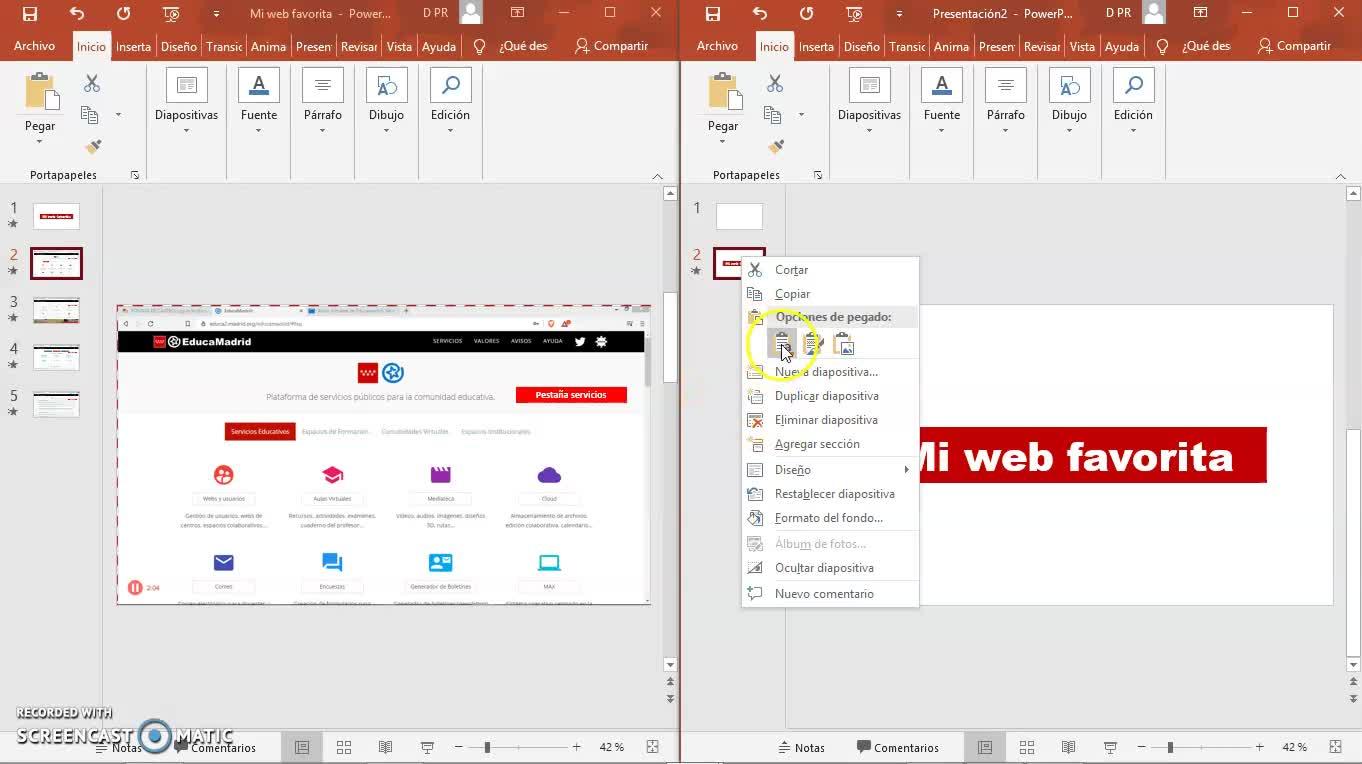Switch to Reading view in Mi web favorita status bar
The height and width of the screenshot is (764, 1362).
point(385,747)
